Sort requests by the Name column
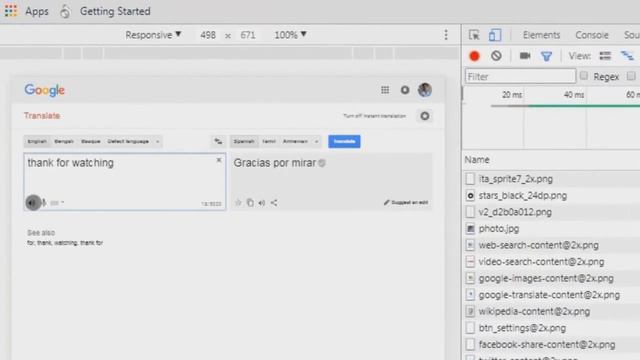Image resolution: width=640 pixels, height=360 pixels. click(x=477, y=160)
